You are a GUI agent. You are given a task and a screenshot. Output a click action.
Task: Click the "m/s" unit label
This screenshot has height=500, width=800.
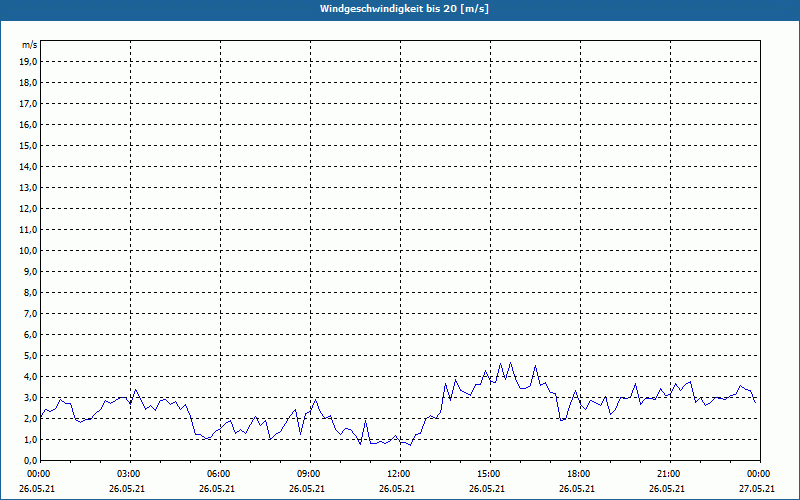[x=30, y=45]
